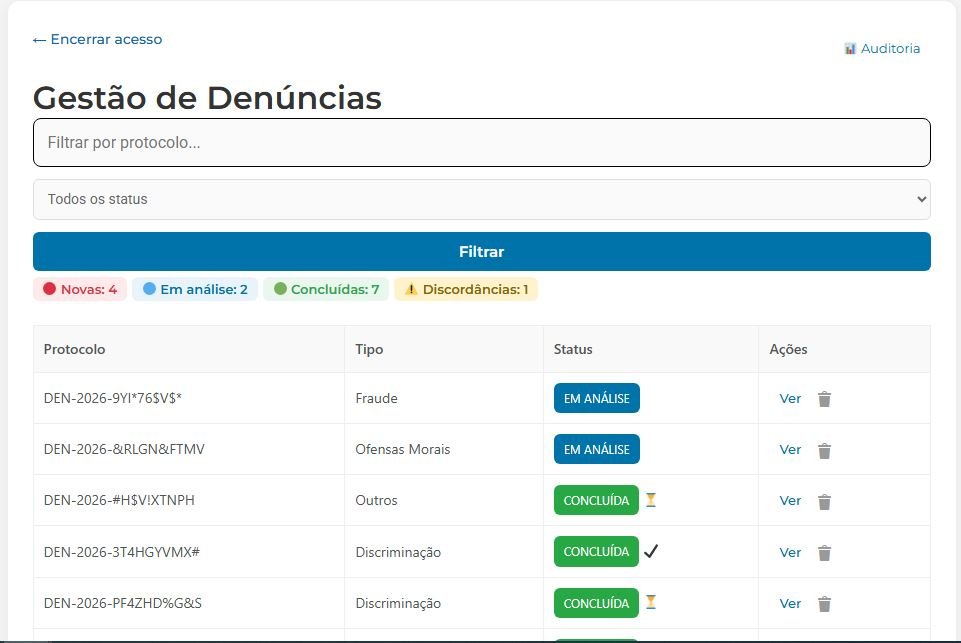The width and height of the screenshot is (961, 643).
Task: Delete the DEN-2026-&RLGN&FTMV complaint via trash icon
Action: click(x=824, y=451)
